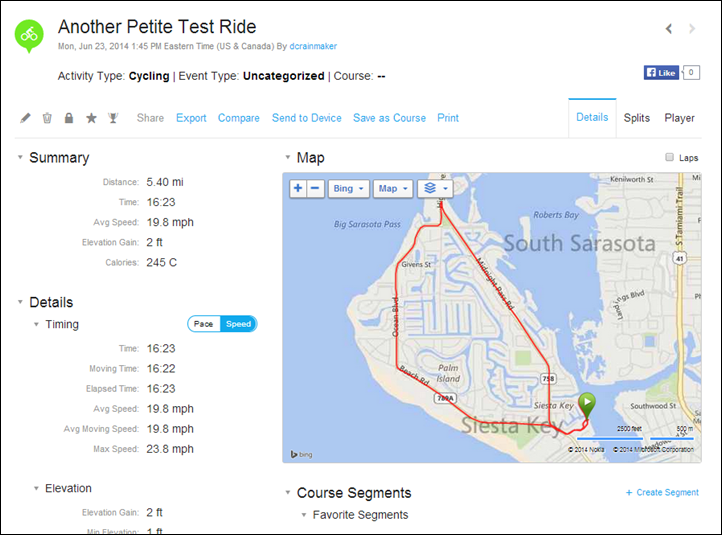Zoom in the map with plus button

tap(298, 188)
